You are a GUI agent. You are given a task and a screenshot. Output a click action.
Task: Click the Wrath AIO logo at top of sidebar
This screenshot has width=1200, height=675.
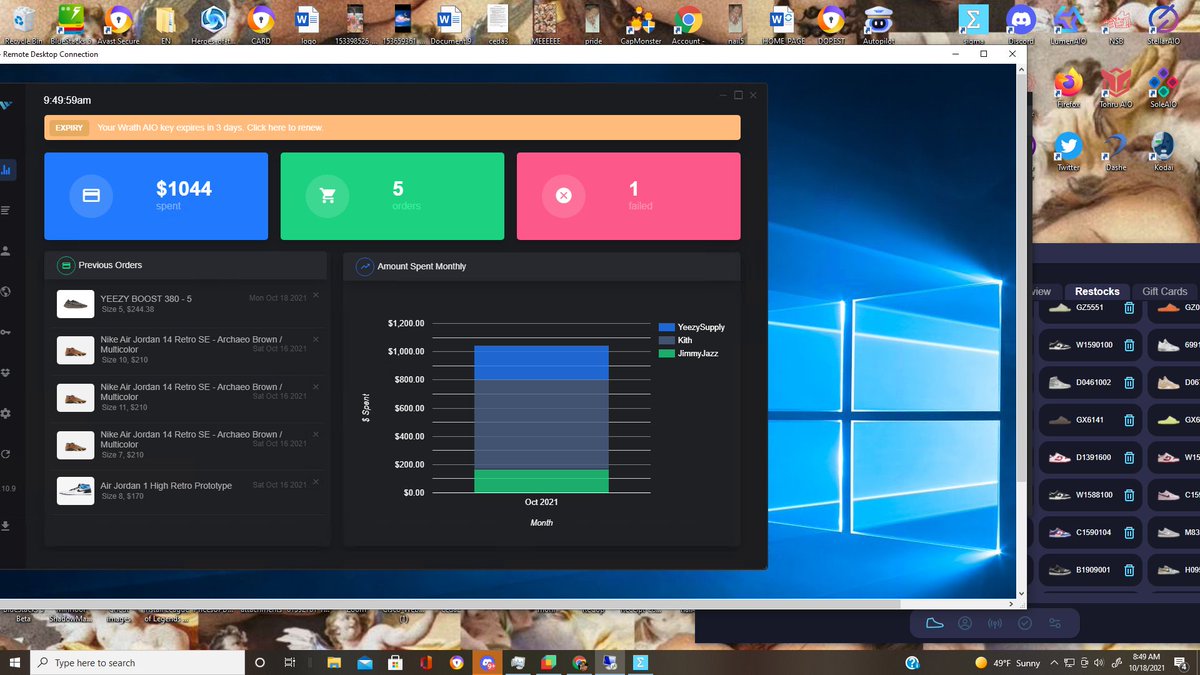pos(6,104)
